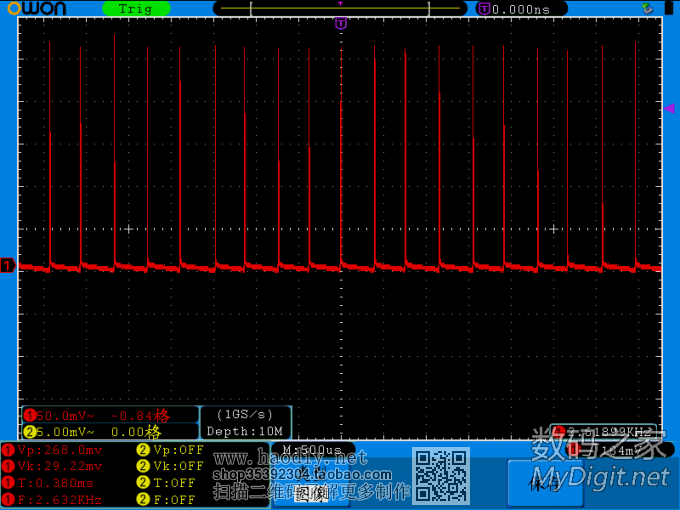680x510 pixels.
Task: Click the waveform memory position bar
Action: click(x=340, y=8)
